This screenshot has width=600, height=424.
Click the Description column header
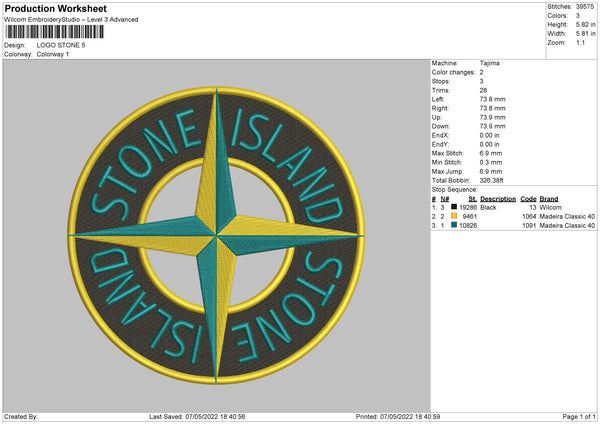point(498,199)
